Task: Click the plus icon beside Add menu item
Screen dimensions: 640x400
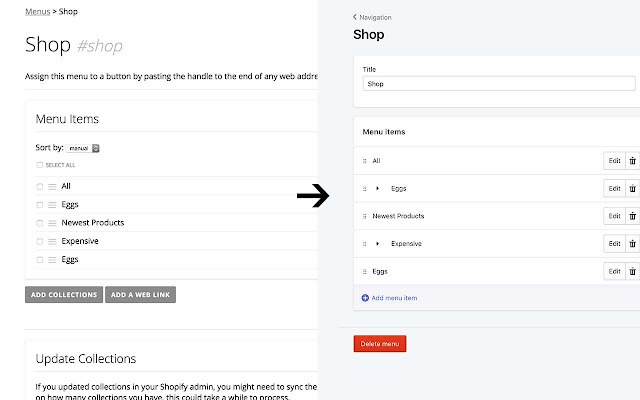Action: [365, 298]
